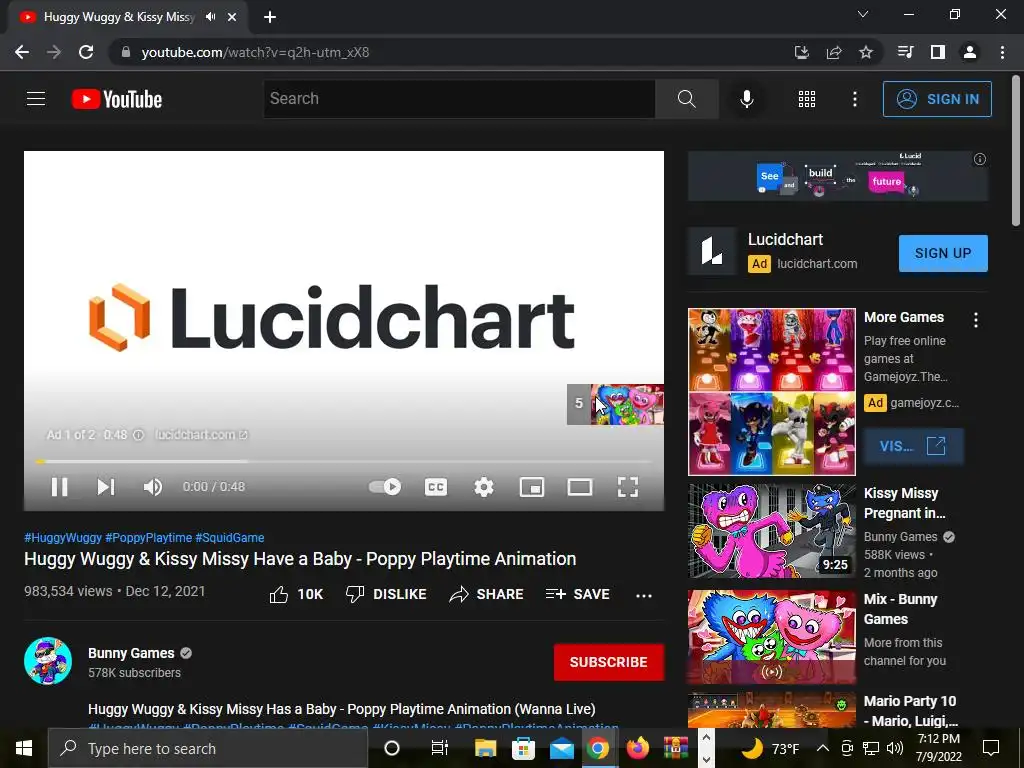Click Sign In button
The image size is (1024, 768).
pos(937,99)
